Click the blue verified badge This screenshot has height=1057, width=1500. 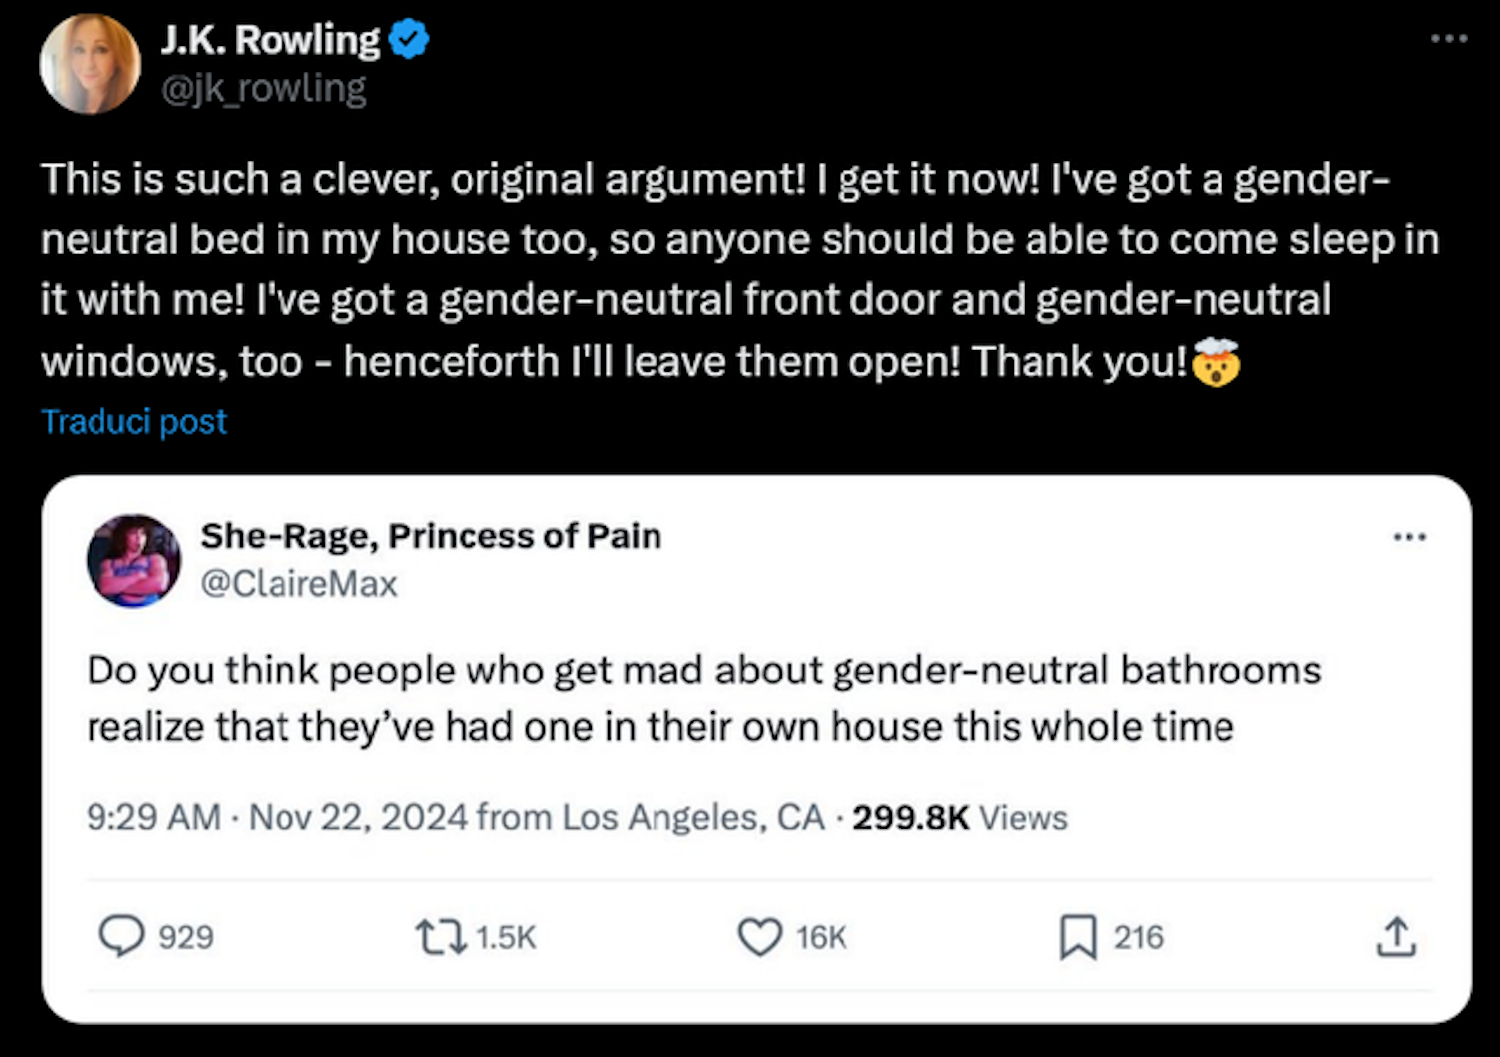(408, 40)
